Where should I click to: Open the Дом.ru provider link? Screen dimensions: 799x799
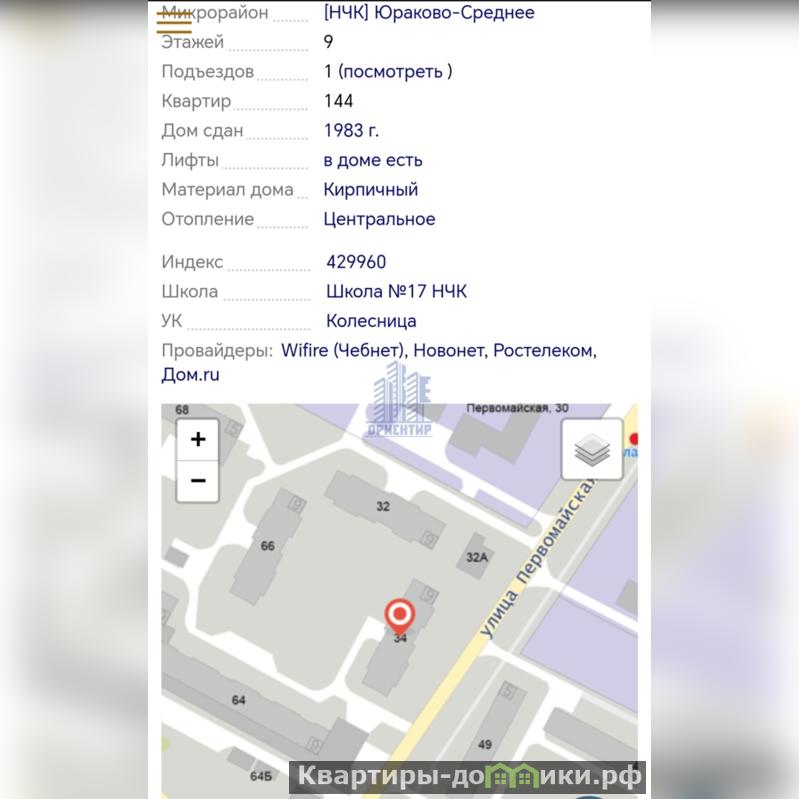tap(191, 375)
